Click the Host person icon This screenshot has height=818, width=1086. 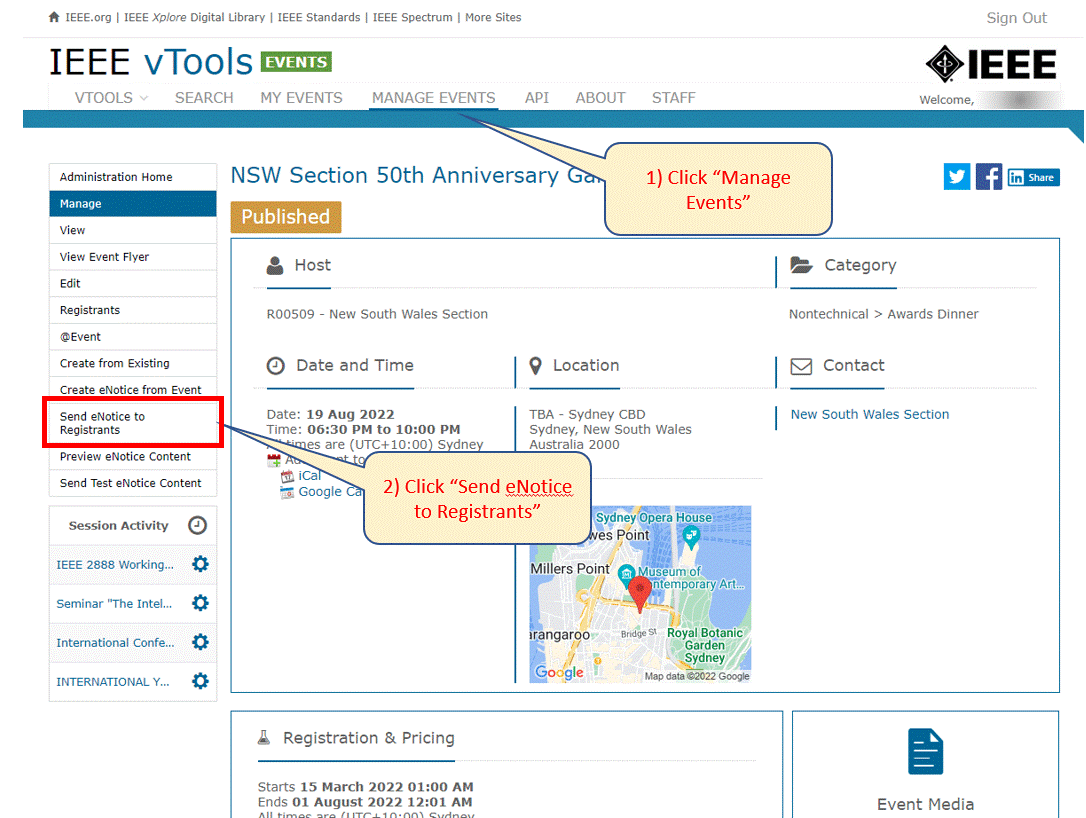(275, 265)
